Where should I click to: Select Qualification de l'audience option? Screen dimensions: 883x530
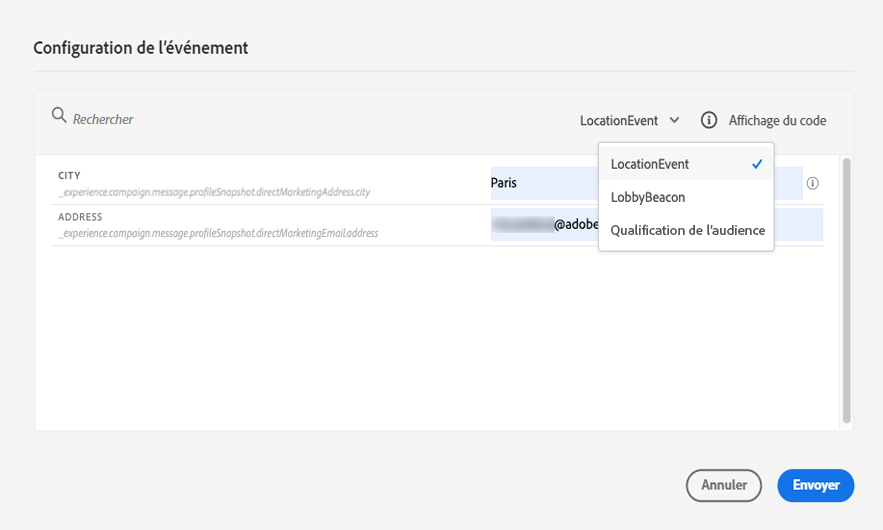pyautogui.click(x=687, y=230)
